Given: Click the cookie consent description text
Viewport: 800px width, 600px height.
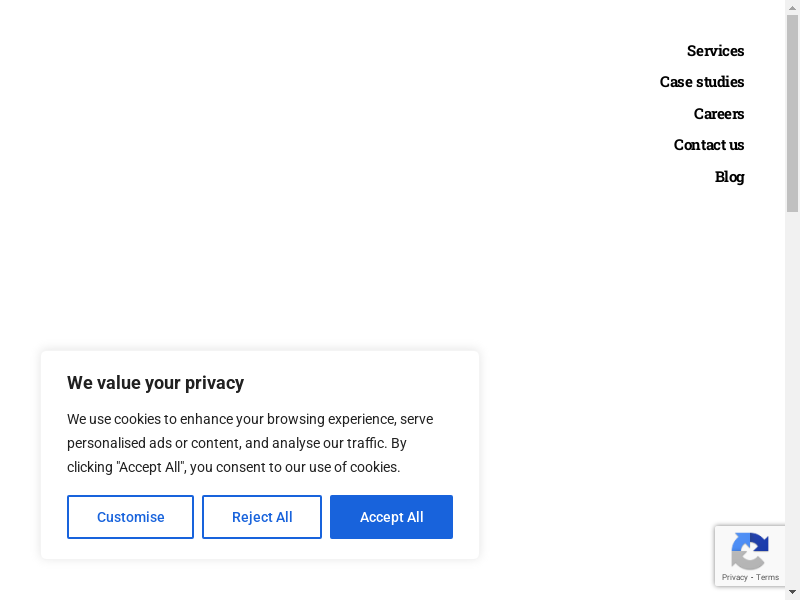Looking at the screenshot, I should click(x=250, y=443).
